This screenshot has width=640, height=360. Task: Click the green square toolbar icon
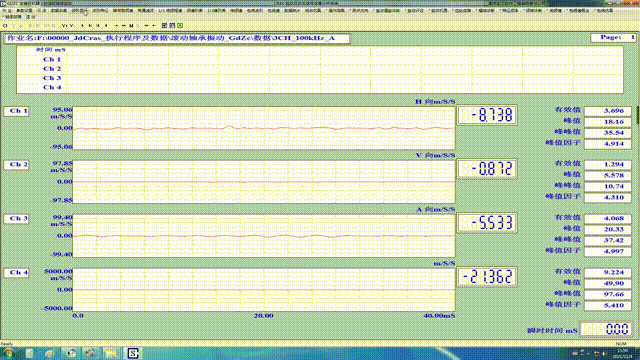180,25
